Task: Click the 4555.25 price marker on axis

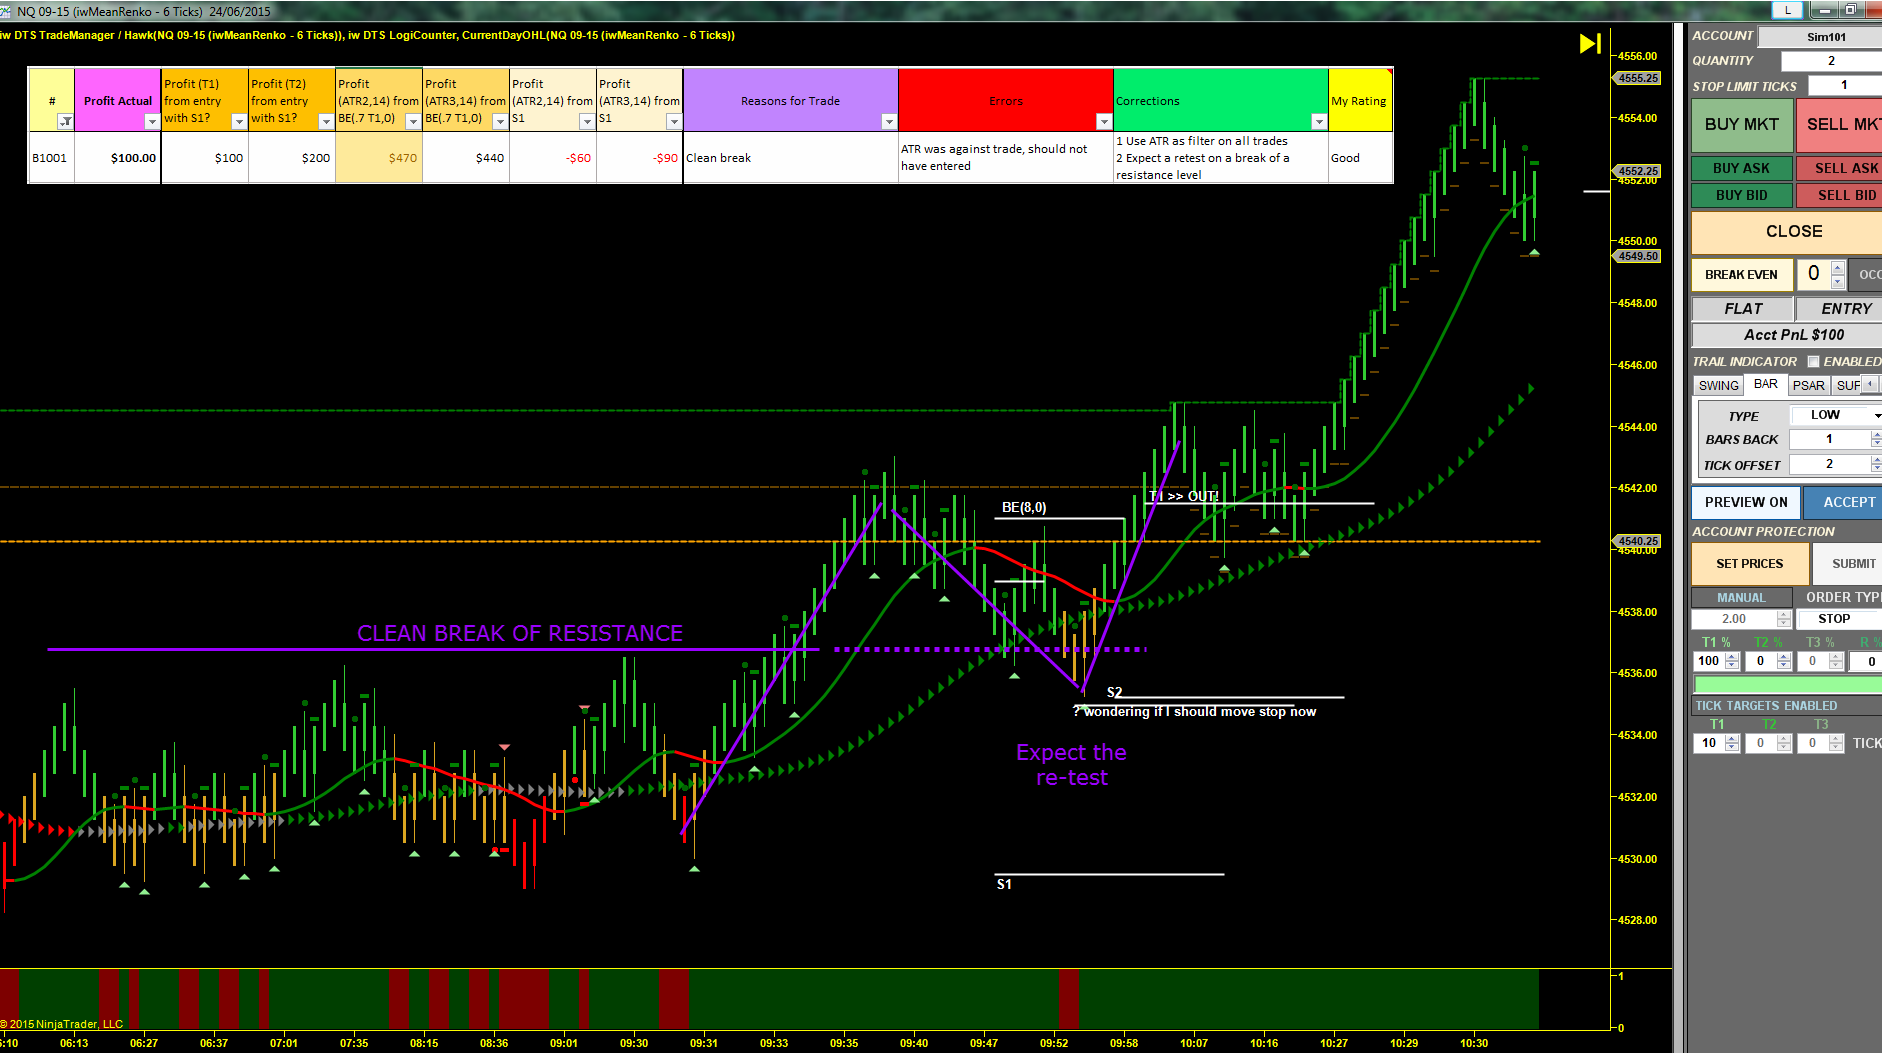Action: click(1638, 78)
